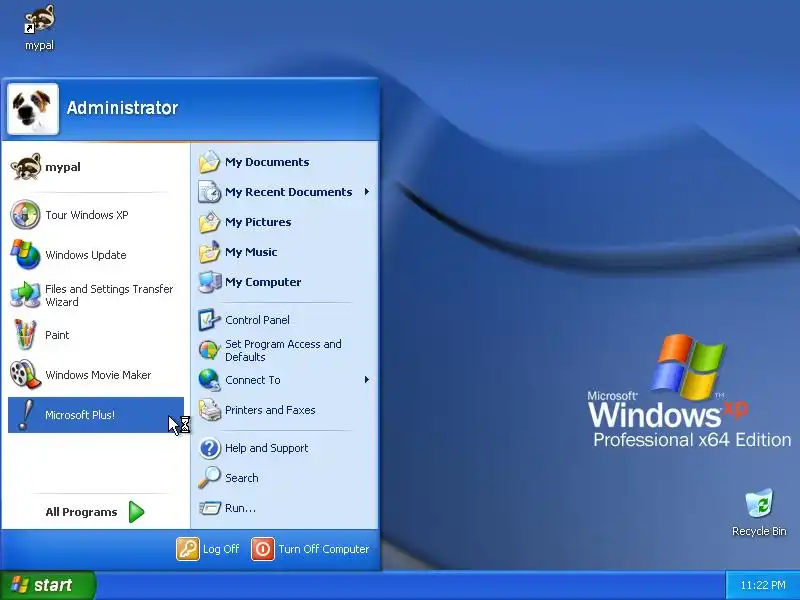Click the My Music bold label
Viewport: 800px width, 600px height.
(x=251, y=252)
